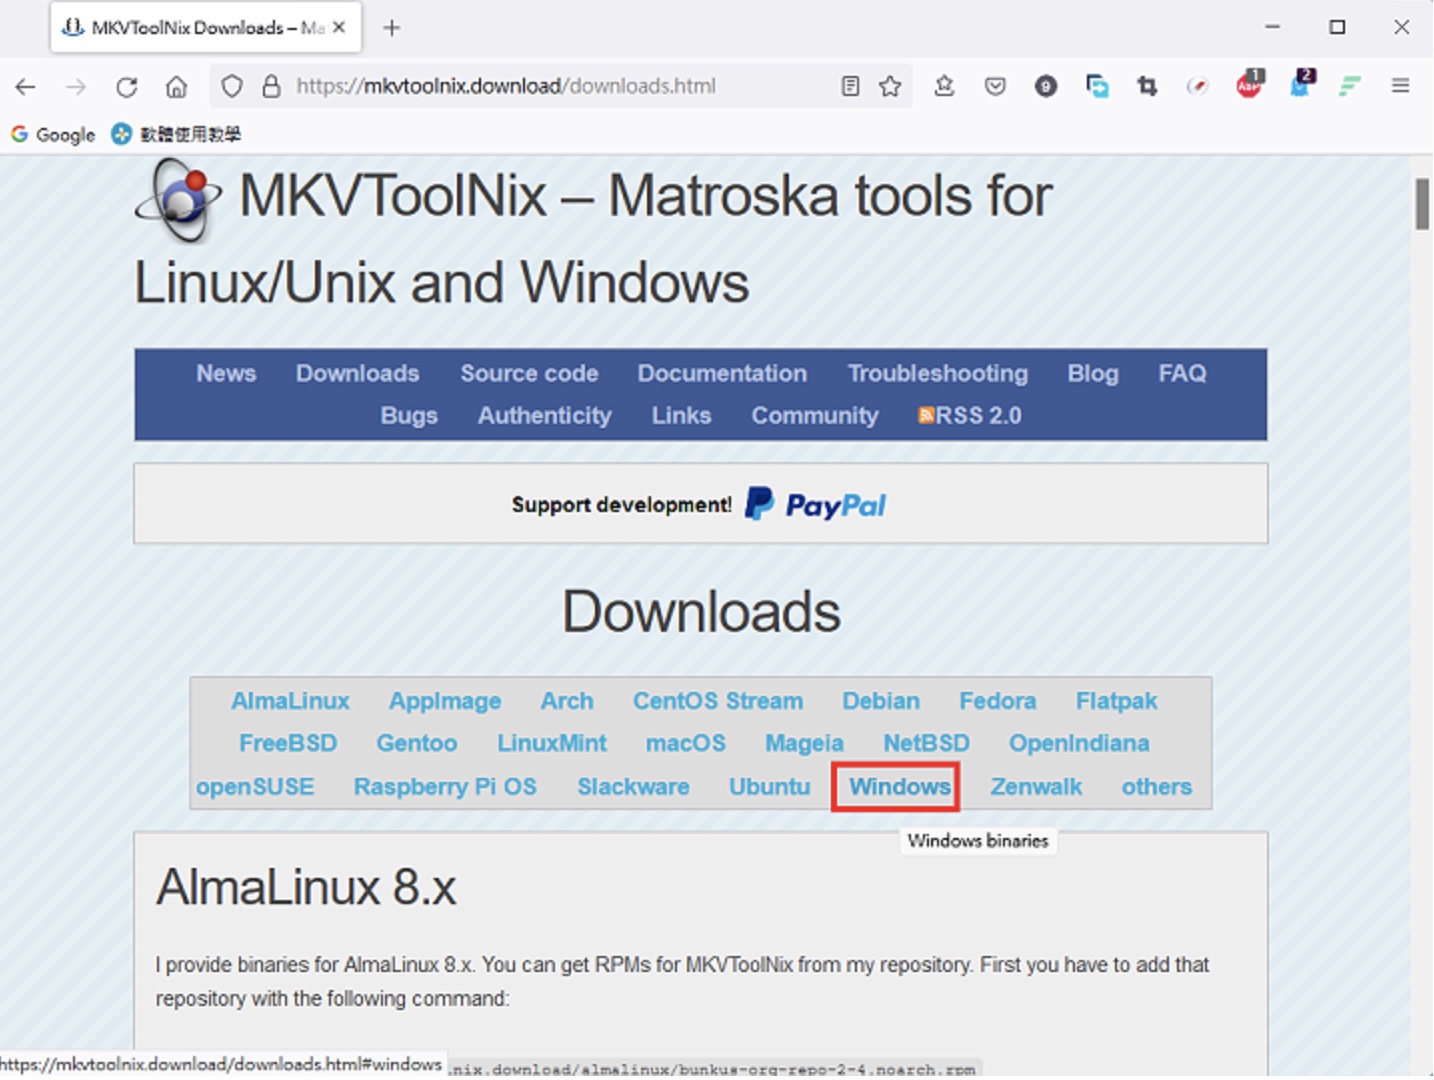The height and width of the screenshot is (1080, 1434).
Task: Jump to Zenwalk downloads
Action: pos(1036,787)
